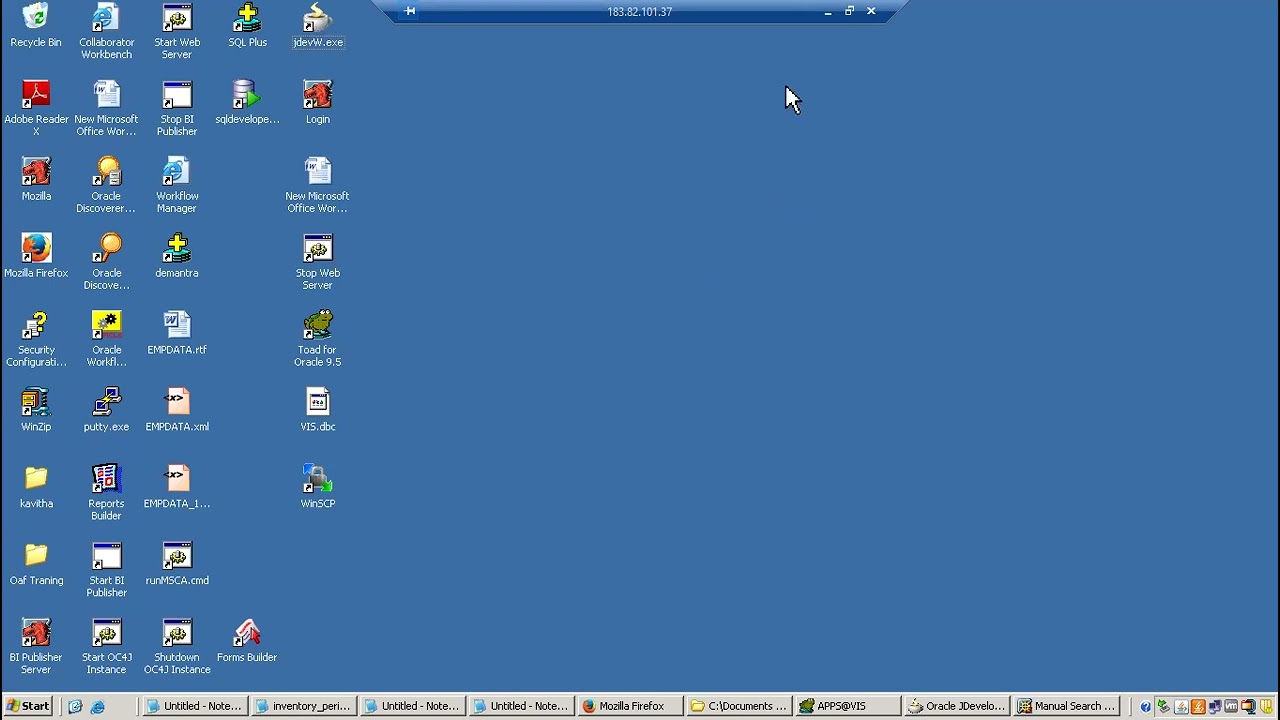Select the Collaborator Workbench icon
The height and width of the screenshot is (720, 1280).
click(x=106, y=32)
